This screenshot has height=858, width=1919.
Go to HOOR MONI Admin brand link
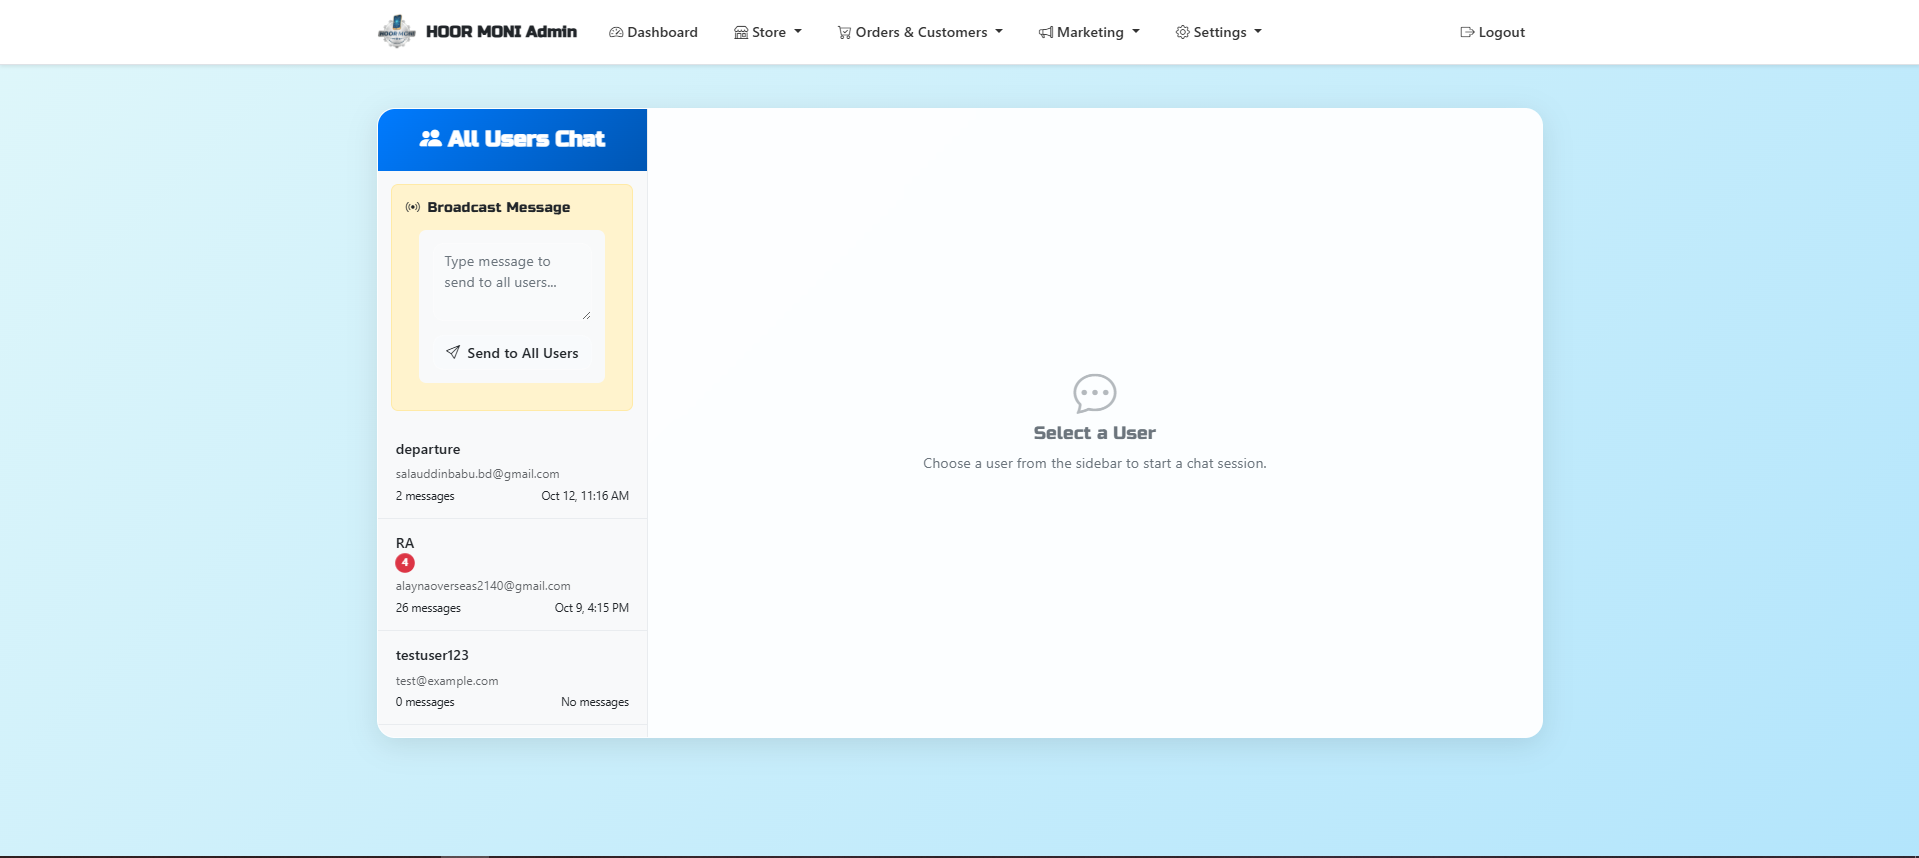click(478, 32)
